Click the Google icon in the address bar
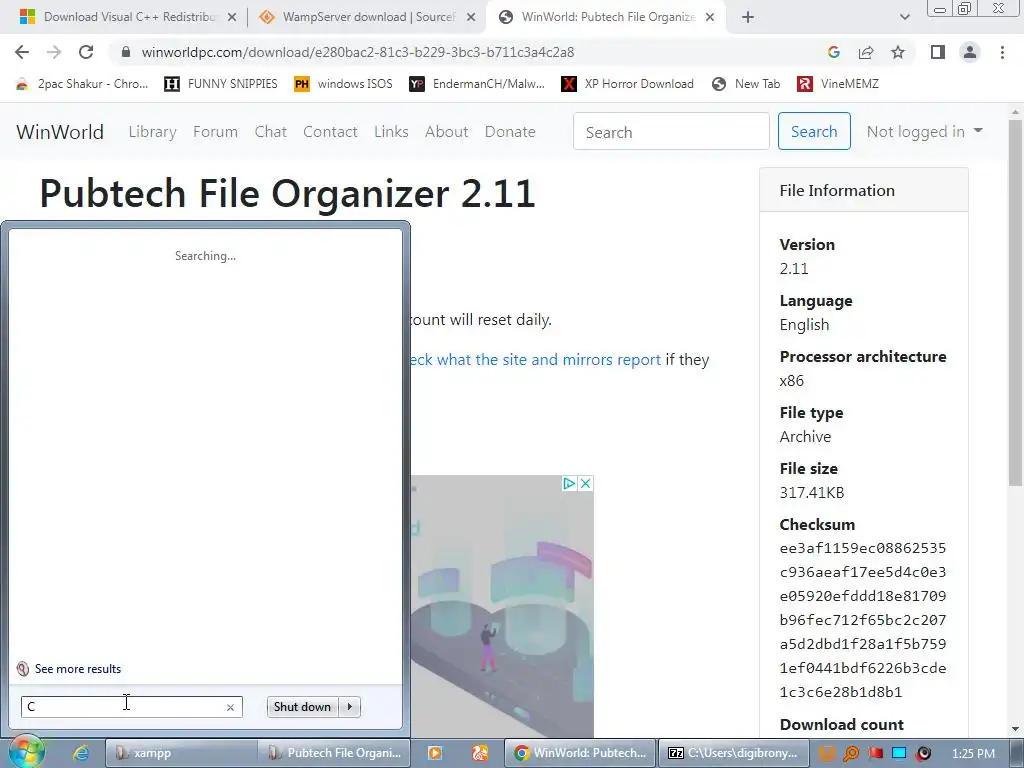This screenshot has height=768, width=1024. pos(833,52)
